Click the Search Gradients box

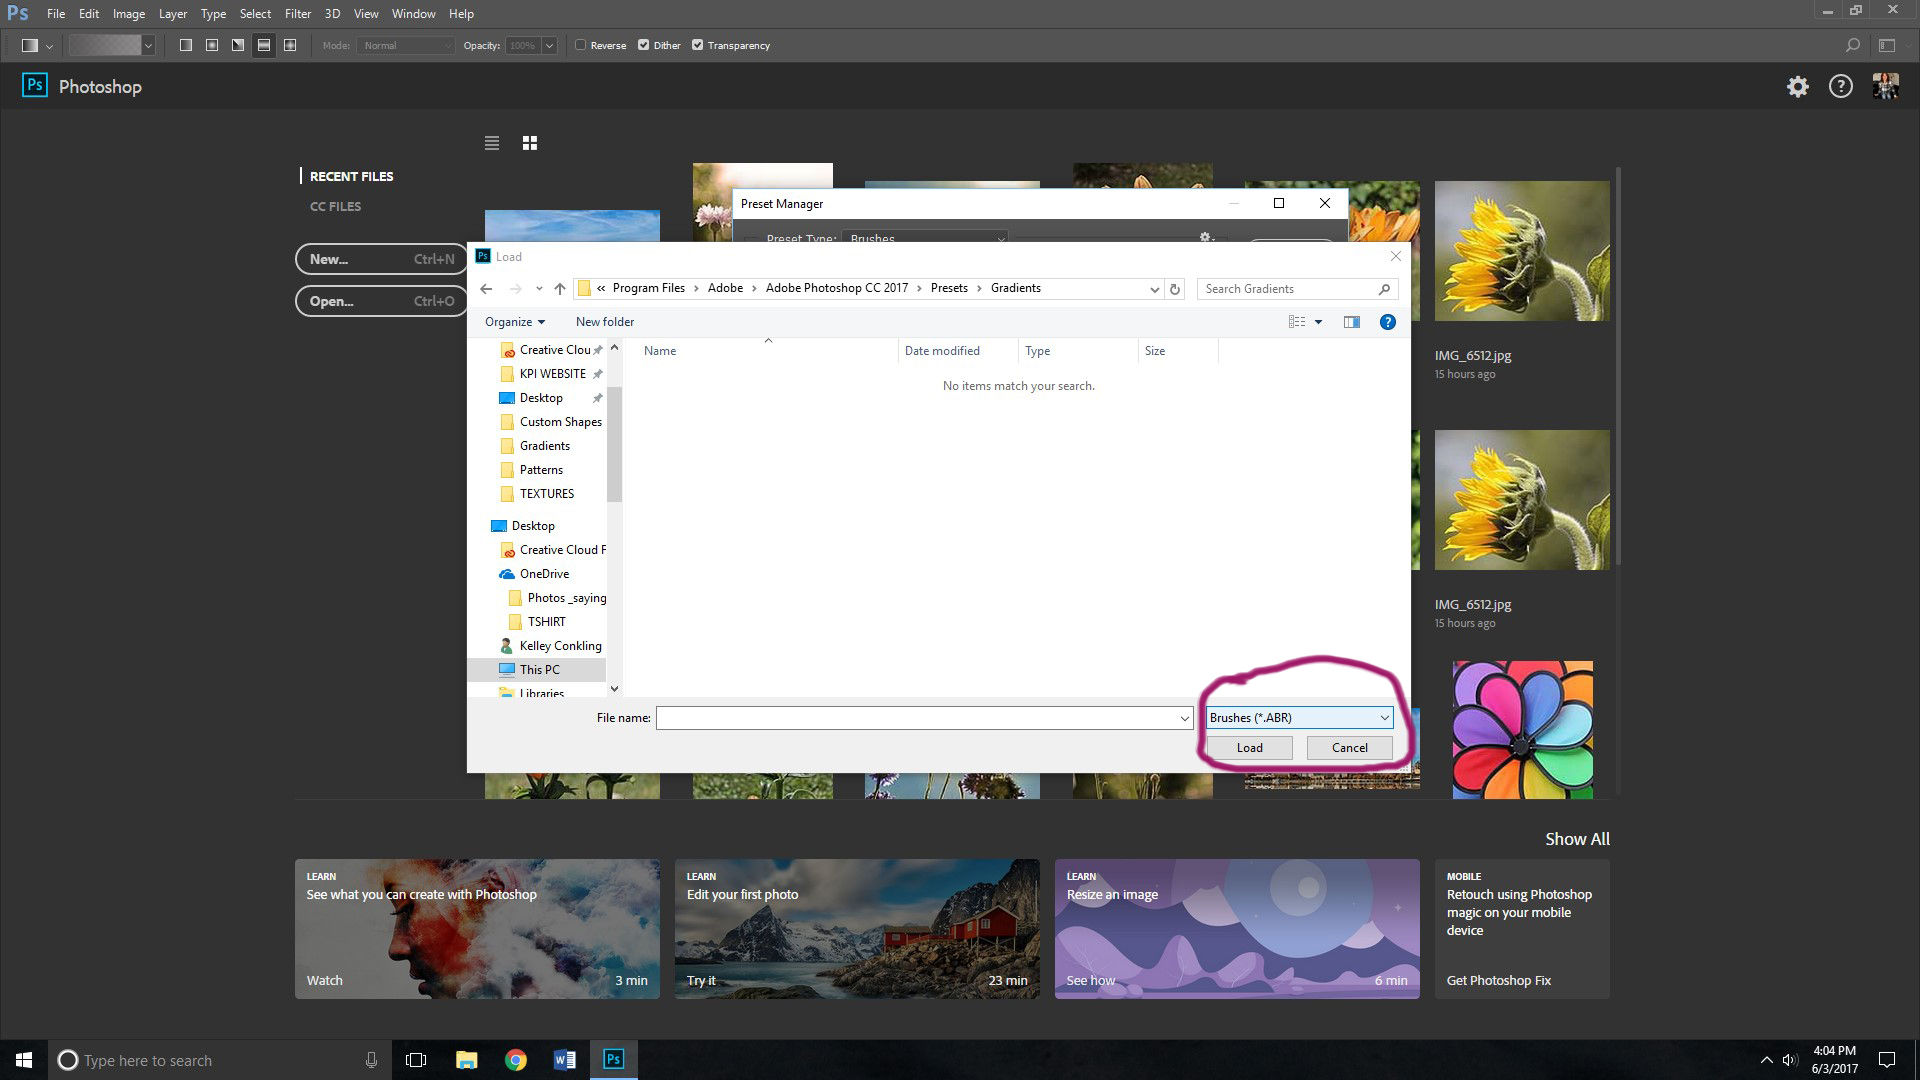click(1297, 289)
